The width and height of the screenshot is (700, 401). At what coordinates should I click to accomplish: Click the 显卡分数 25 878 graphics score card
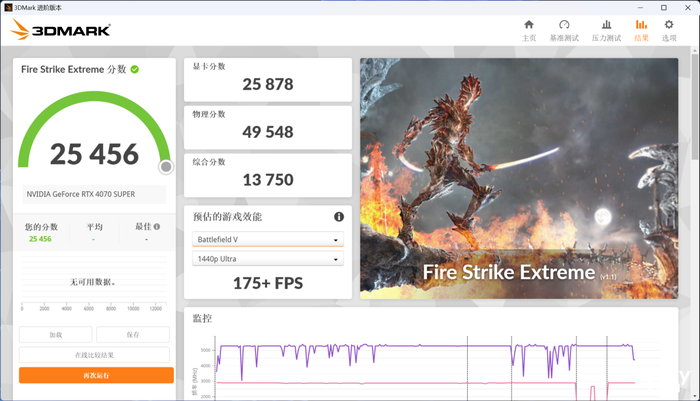pyautogui.click(x=268, y=80)
